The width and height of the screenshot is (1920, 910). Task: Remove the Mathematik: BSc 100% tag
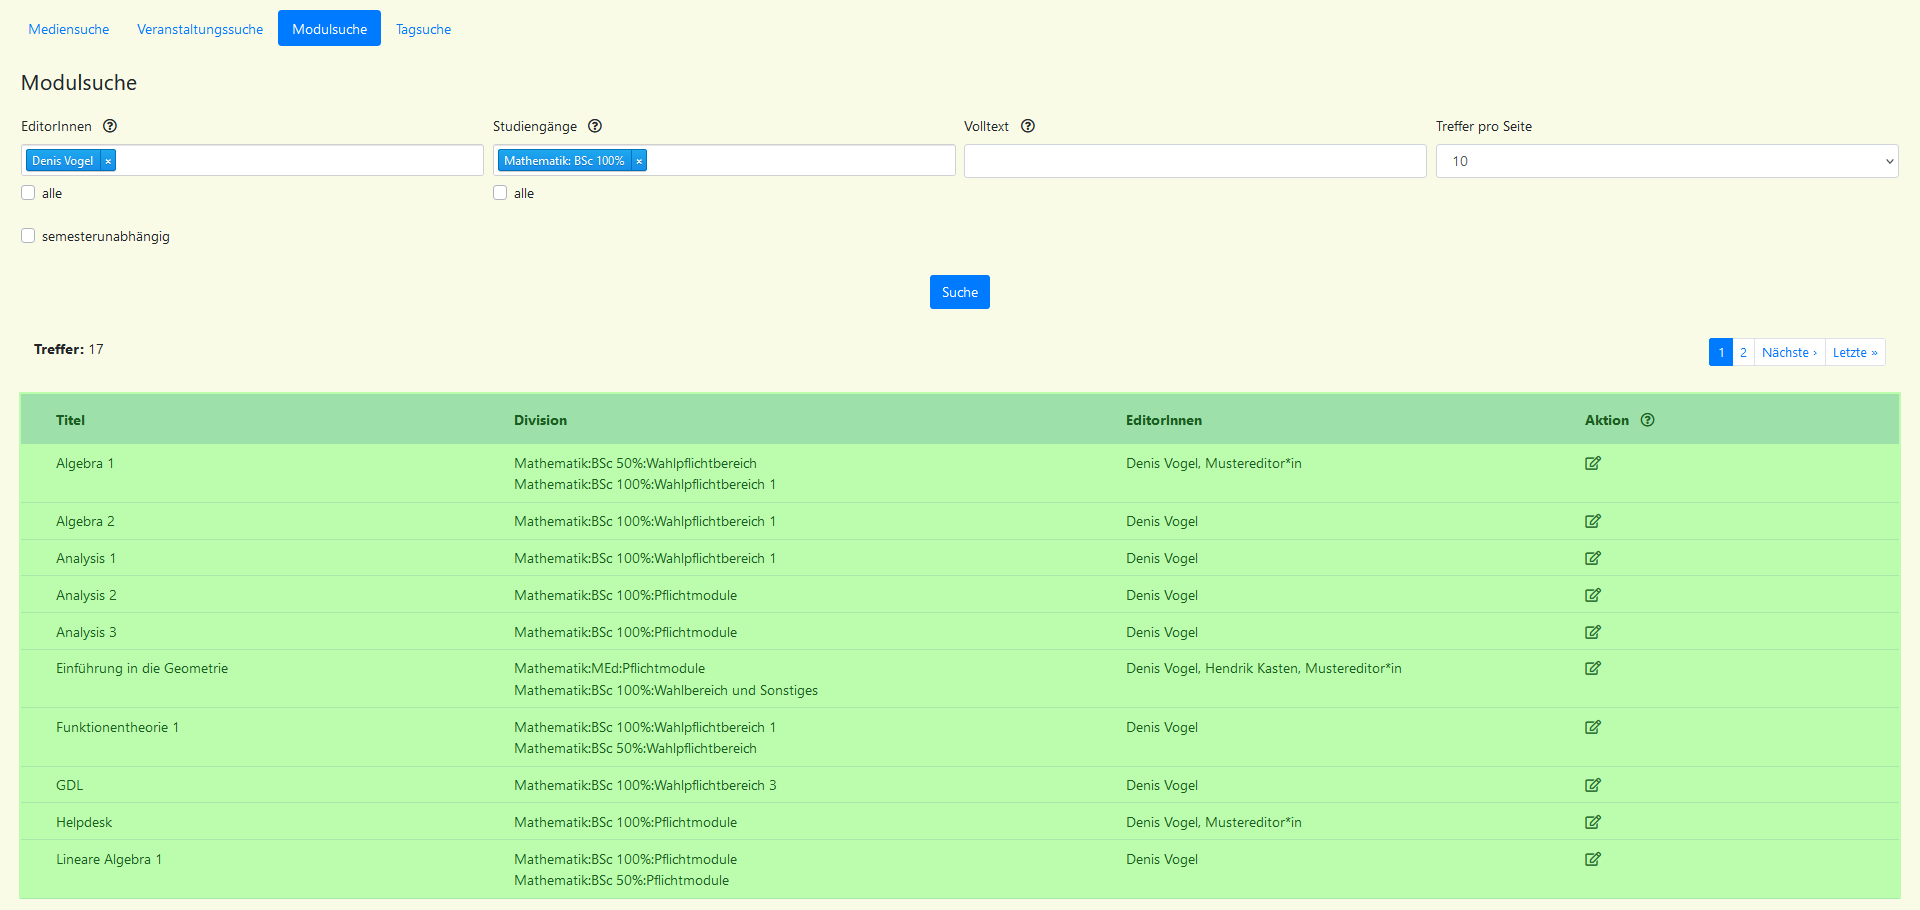(x=639, y=161)
